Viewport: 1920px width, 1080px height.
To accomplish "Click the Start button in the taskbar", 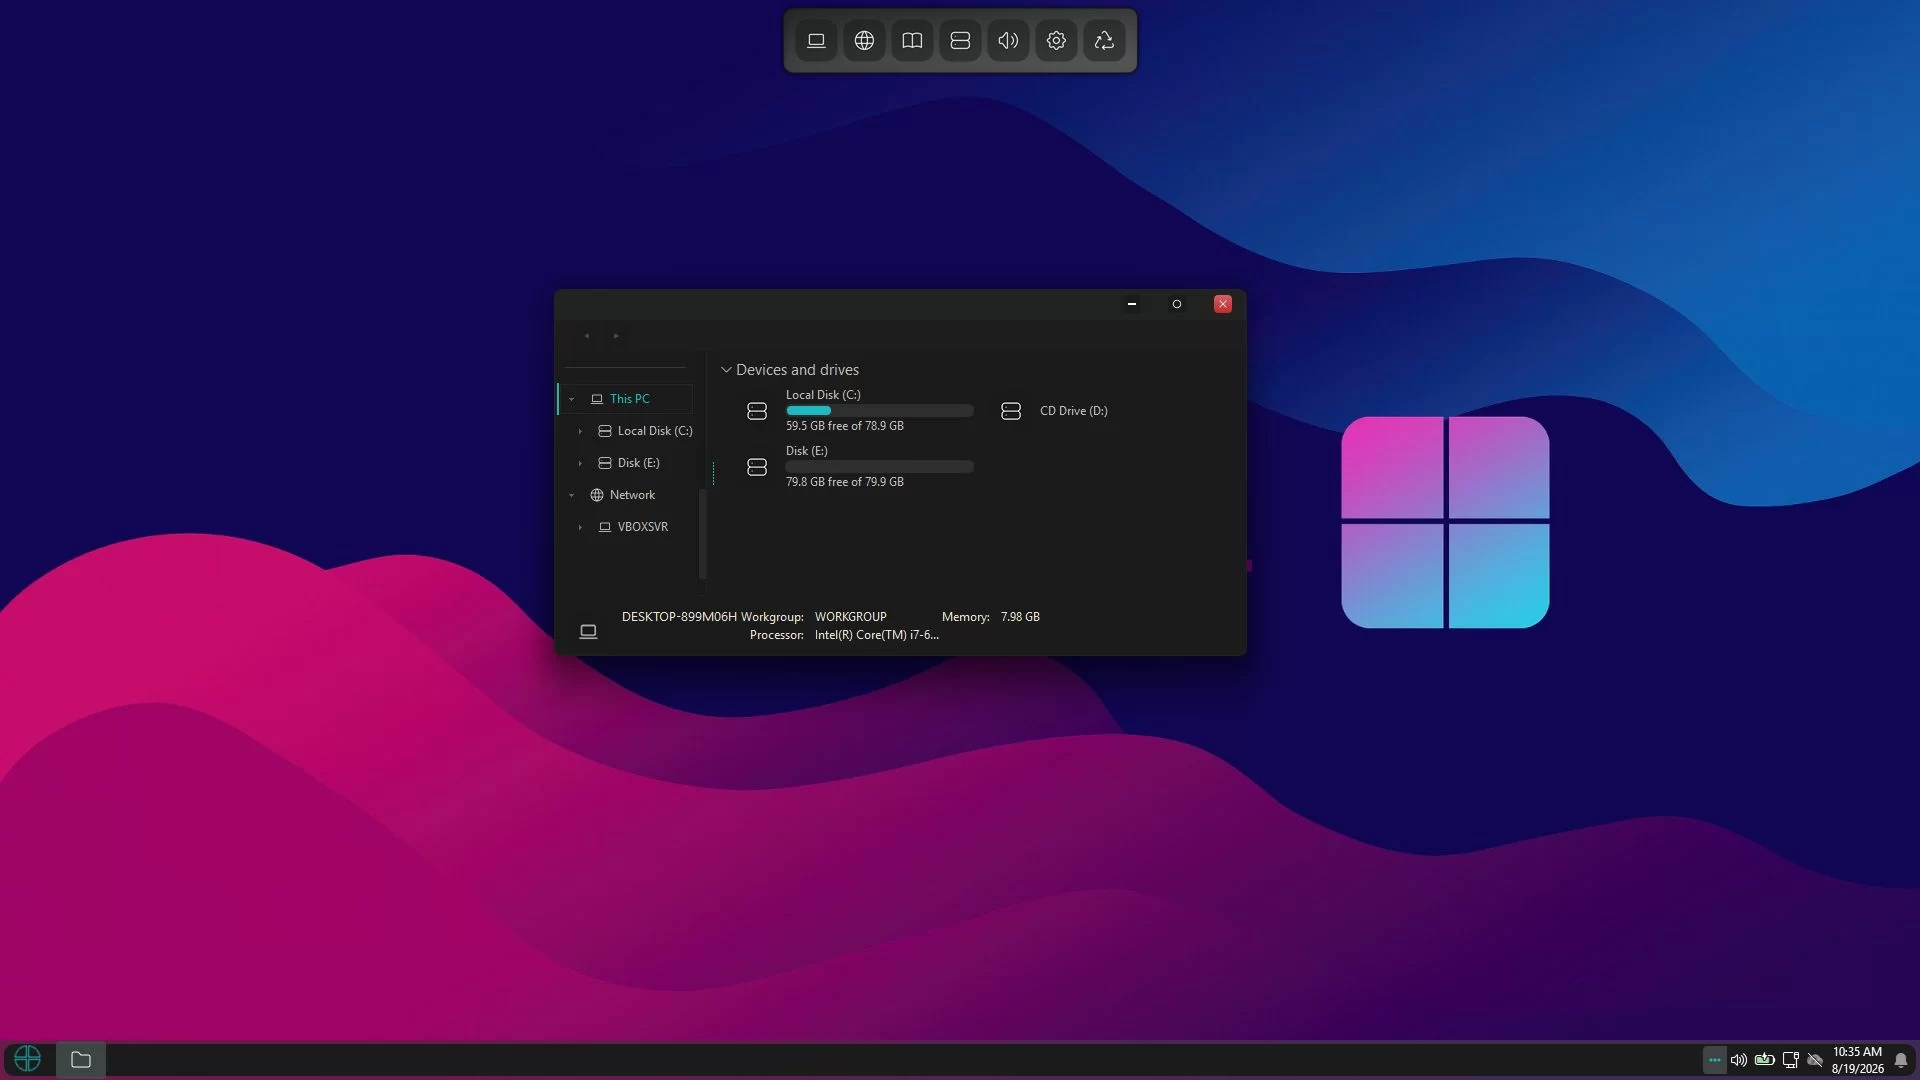I will pyautogui.click(x=28, y=1059).
